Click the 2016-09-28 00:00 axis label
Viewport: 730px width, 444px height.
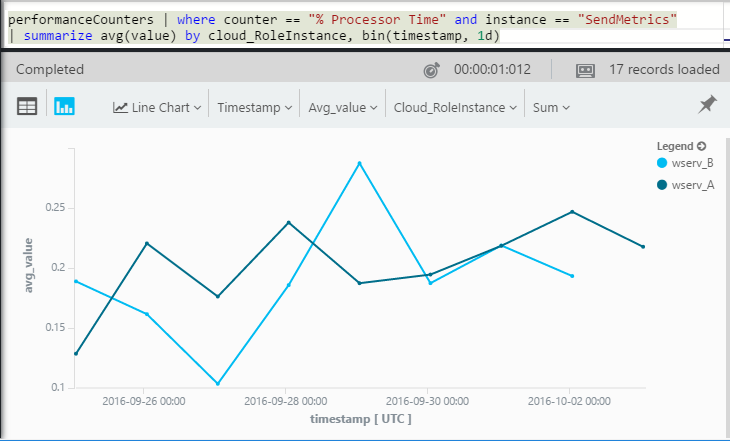(x=285, y=401)
